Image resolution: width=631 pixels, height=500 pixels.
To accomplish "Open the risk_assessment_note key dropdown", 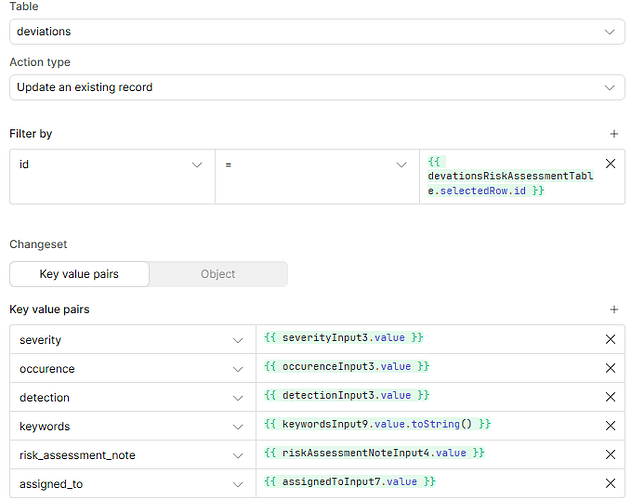I will point(133,455).
